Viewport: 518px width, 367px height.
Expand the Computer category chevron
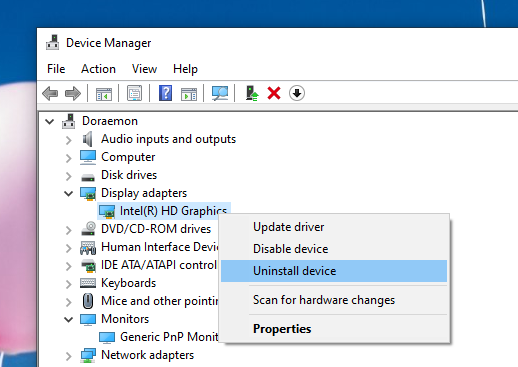pos(69,158)
